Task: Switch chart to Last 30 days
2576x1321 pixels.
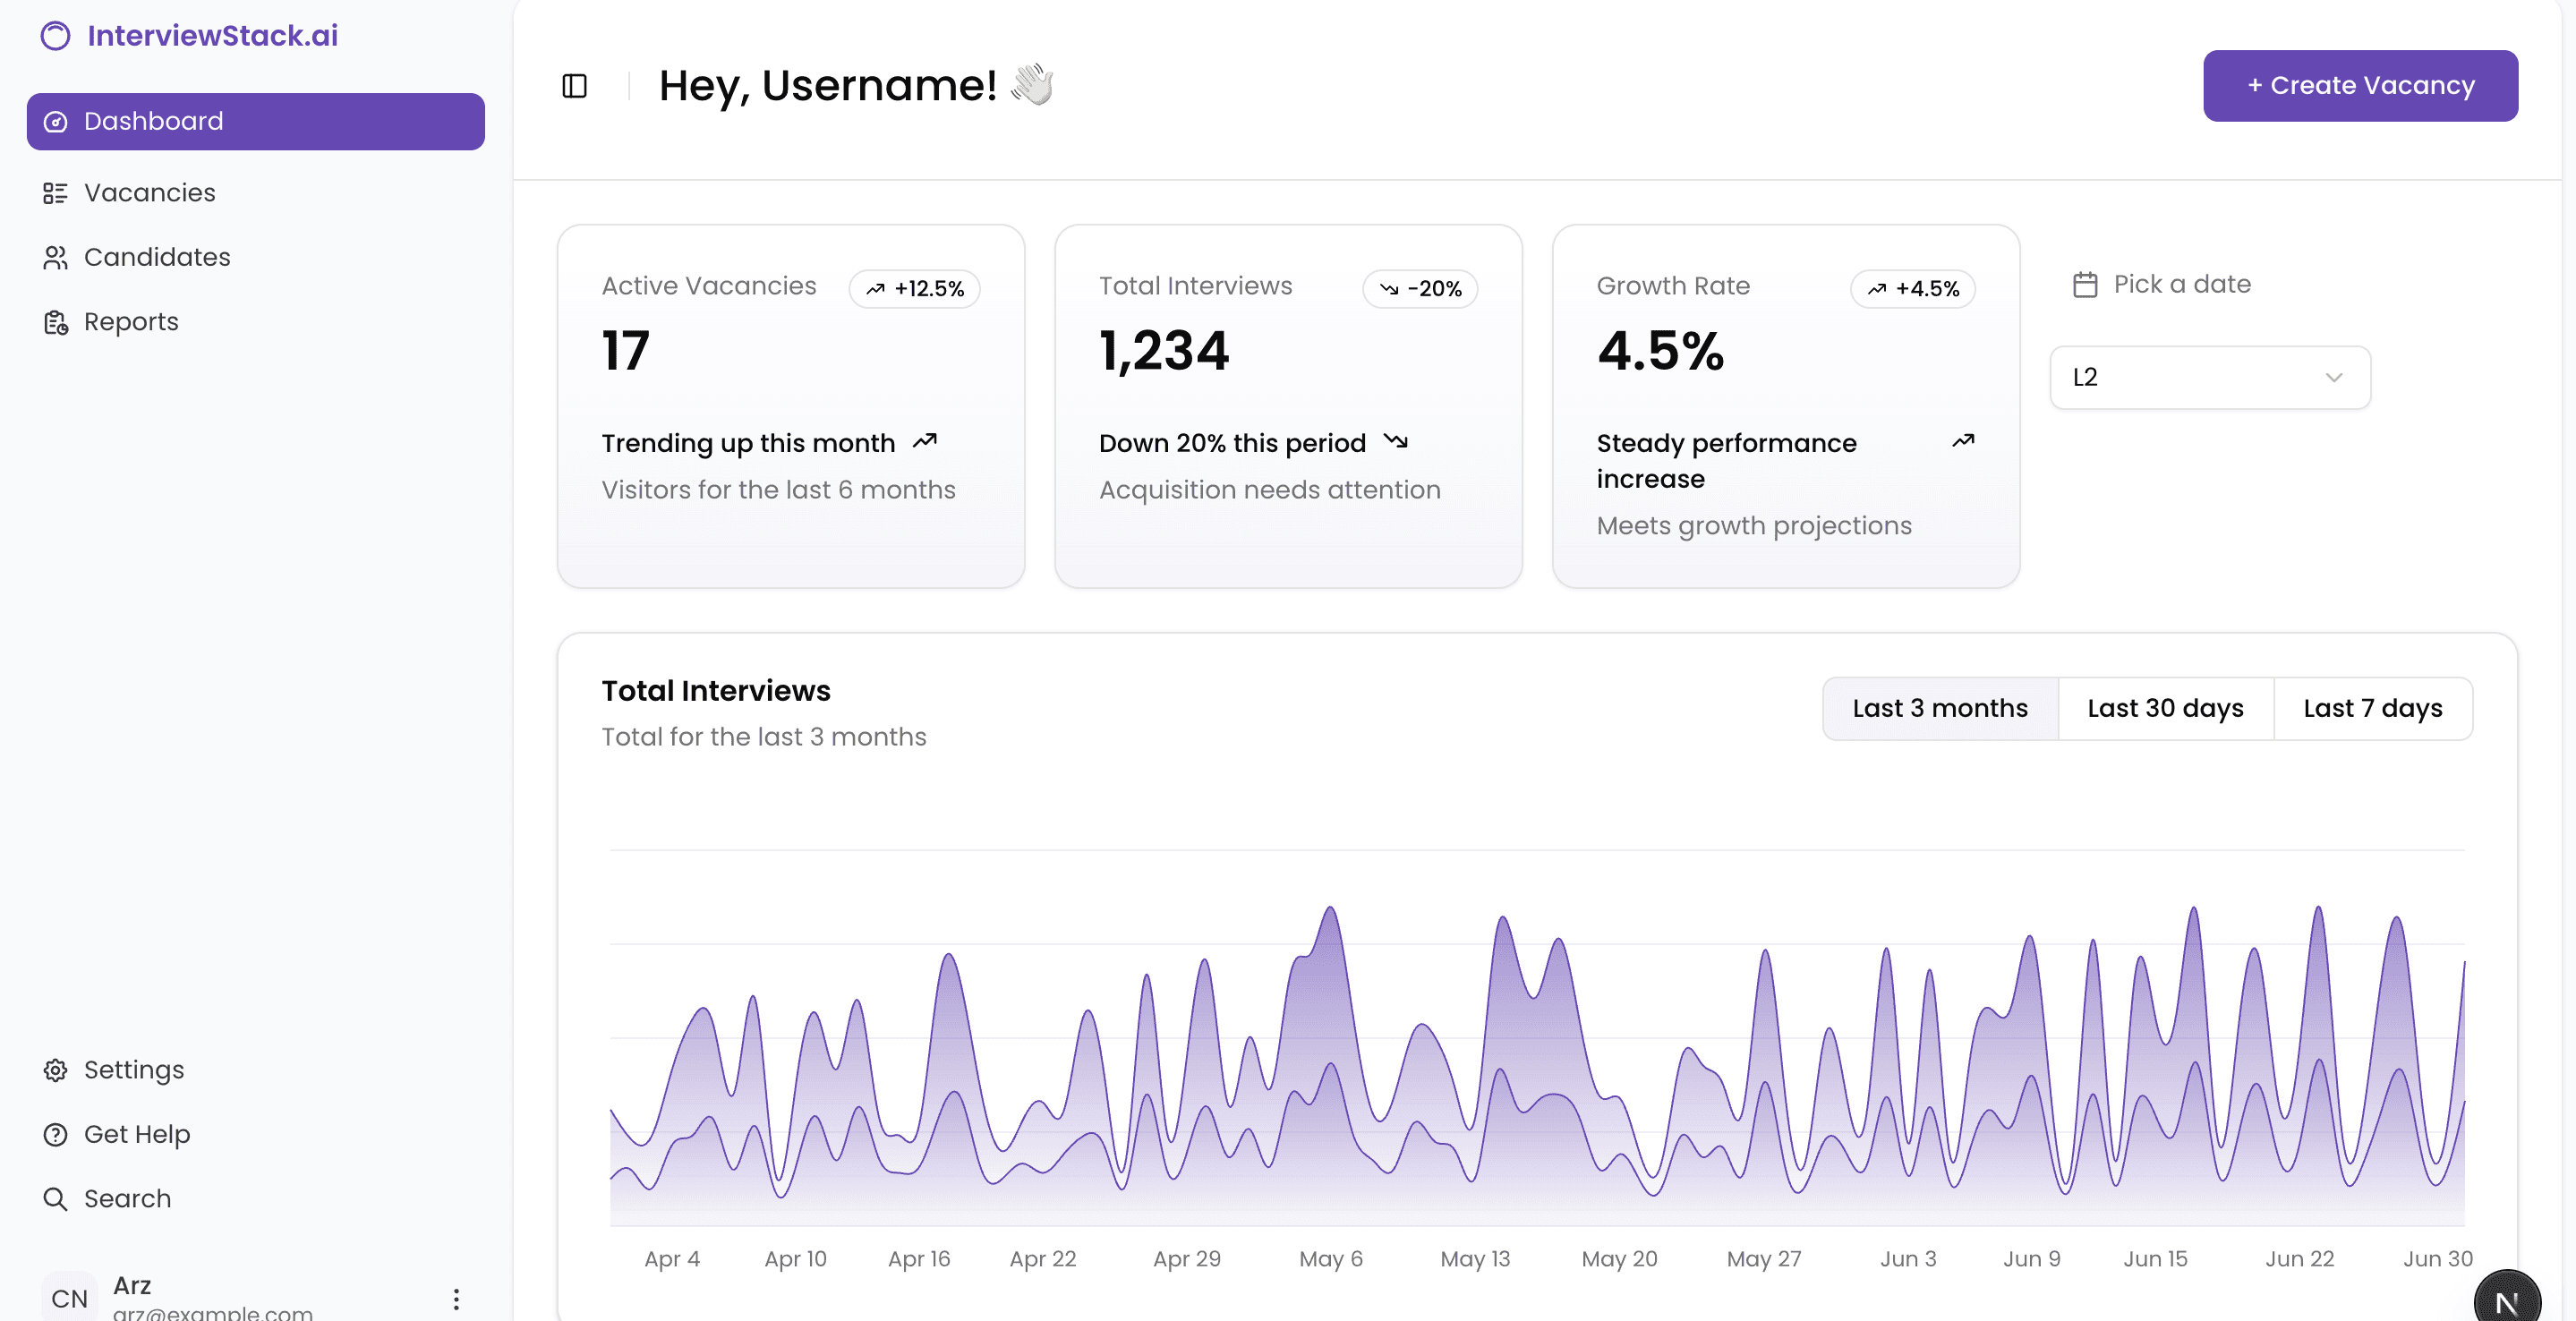Action: point(2165,708)
